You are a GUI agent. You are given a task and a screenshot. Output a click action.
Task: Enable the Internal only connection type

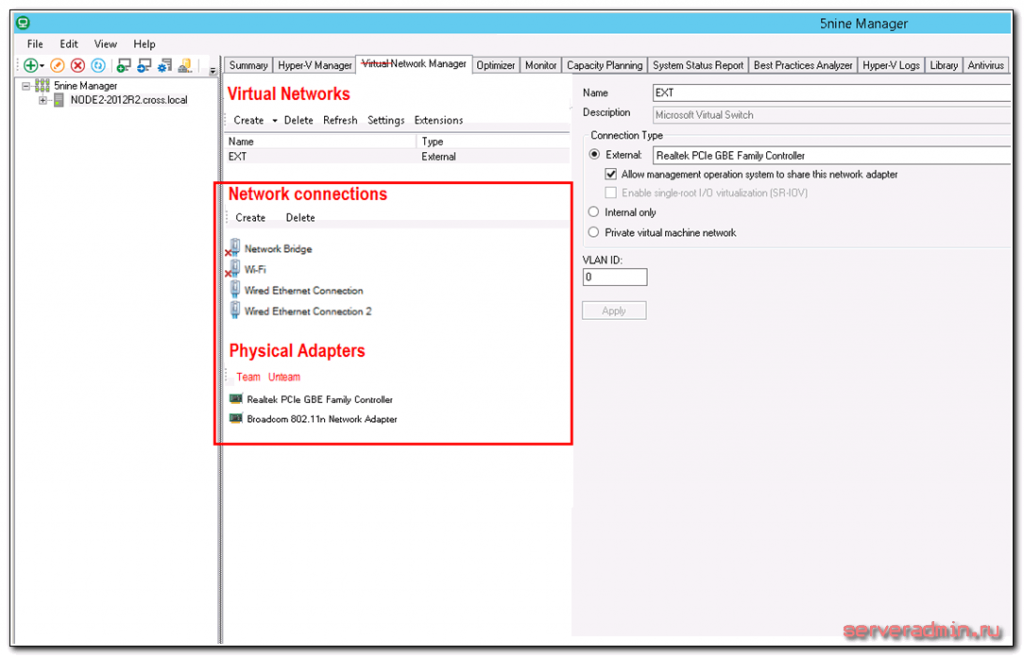[x=594, y=212]
